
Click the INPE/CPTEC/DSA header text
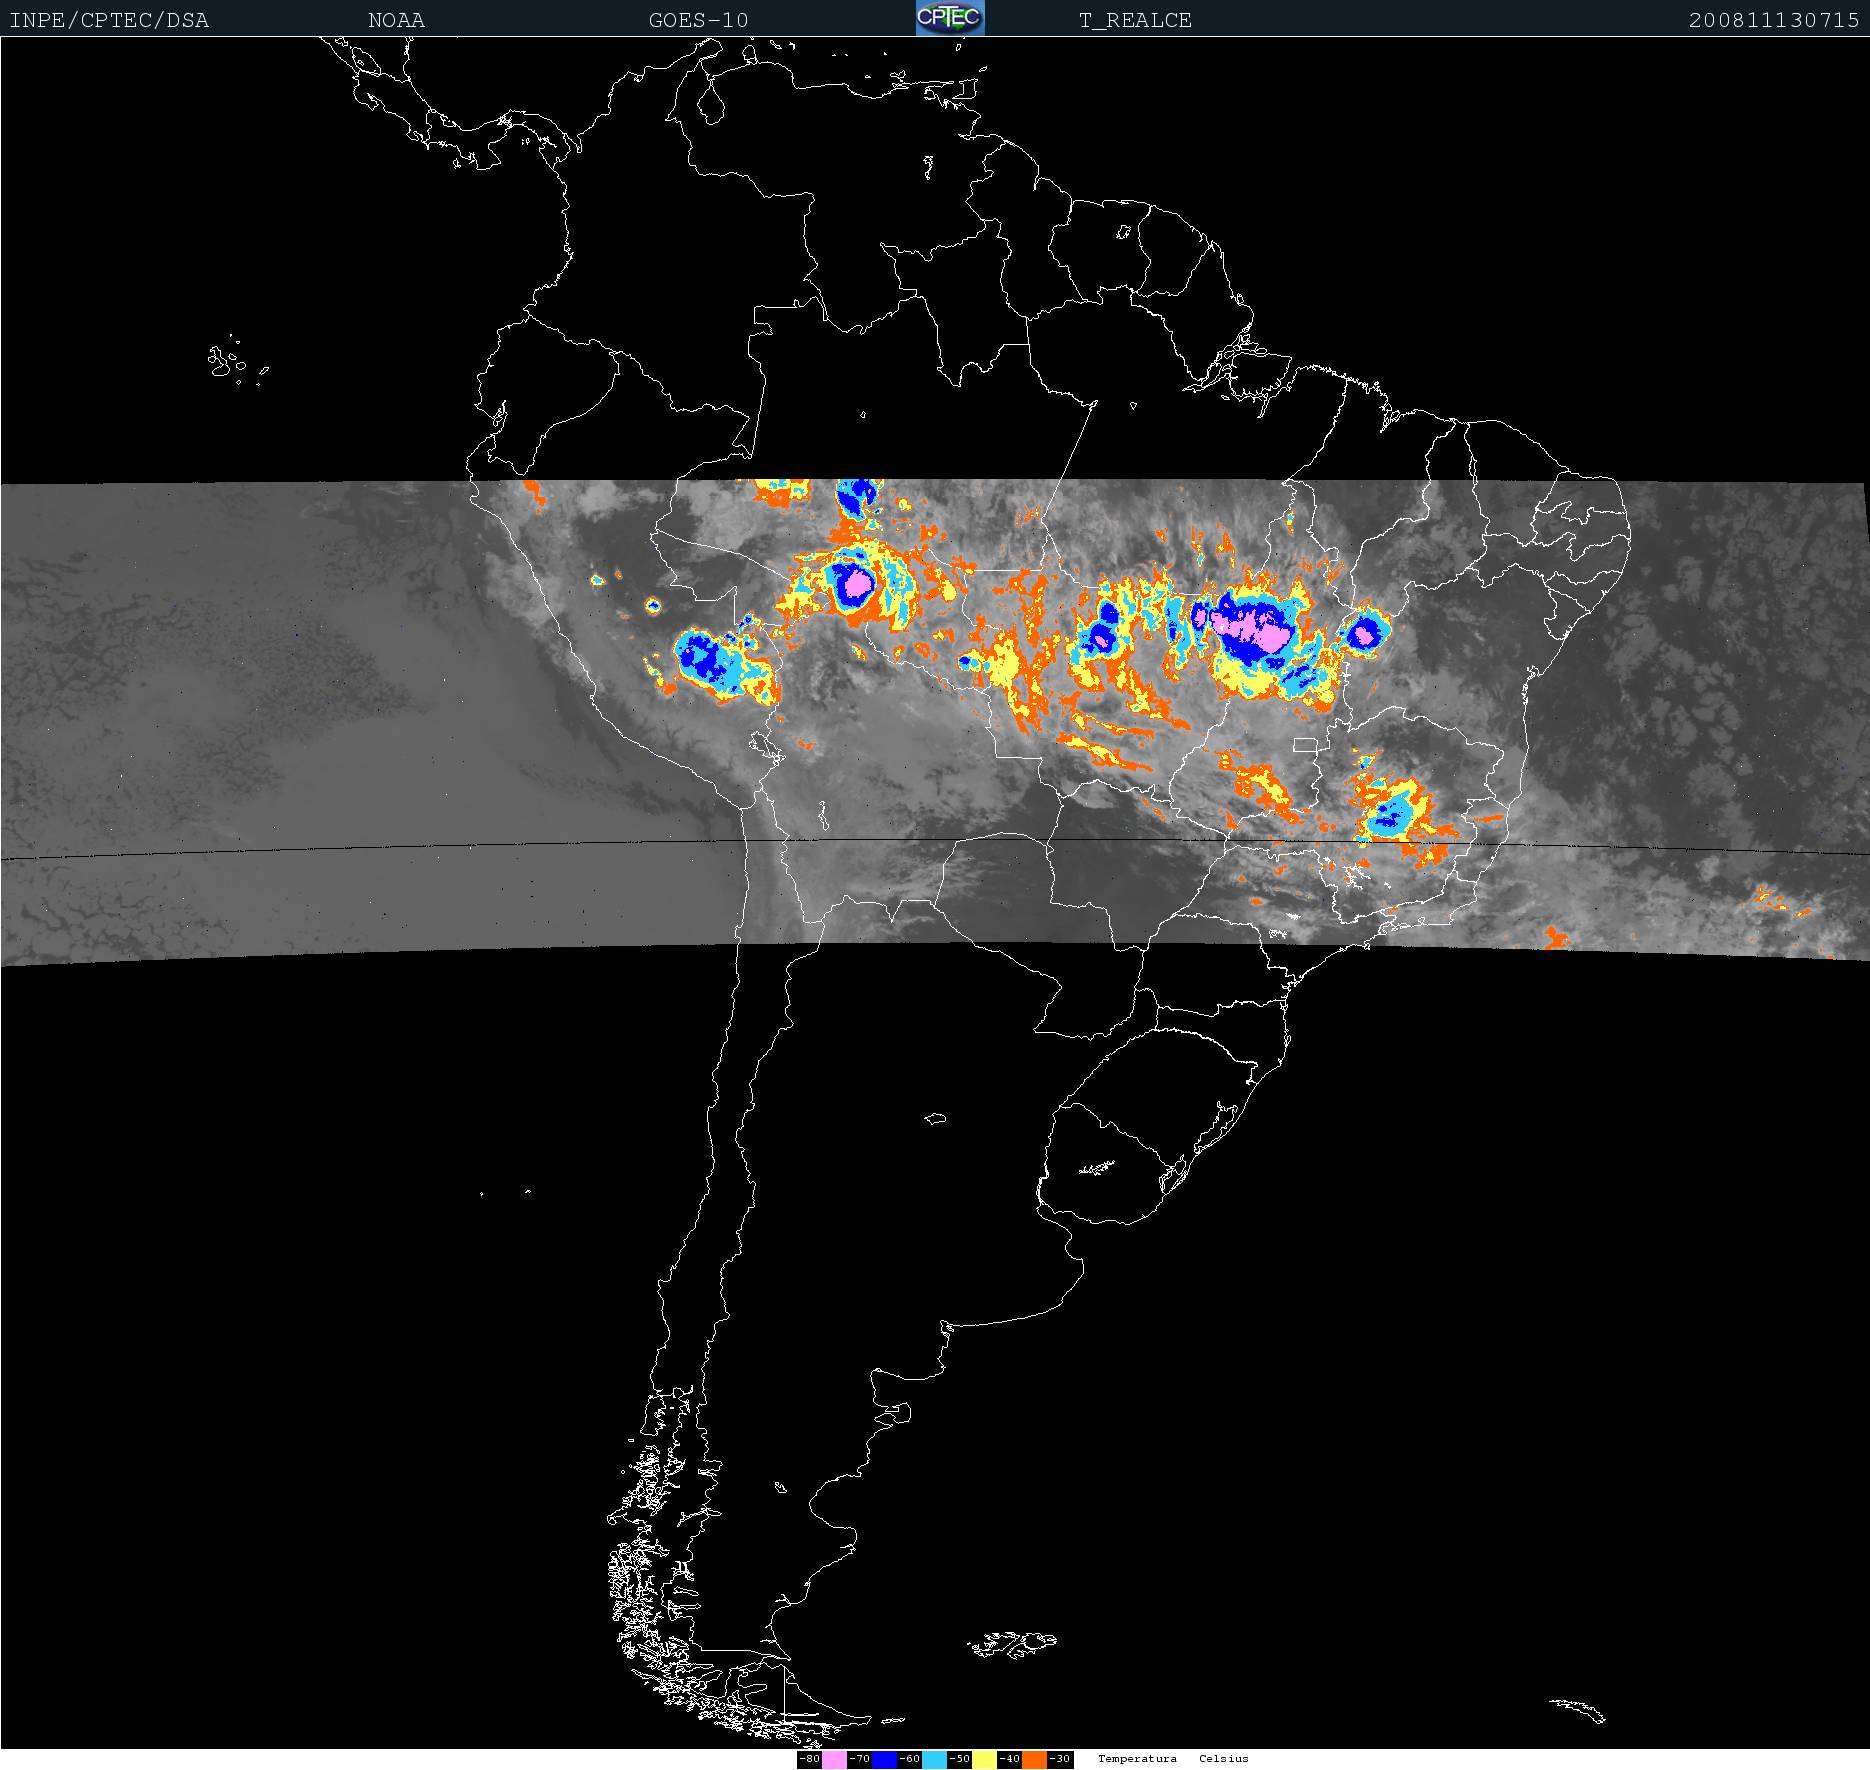109,20
